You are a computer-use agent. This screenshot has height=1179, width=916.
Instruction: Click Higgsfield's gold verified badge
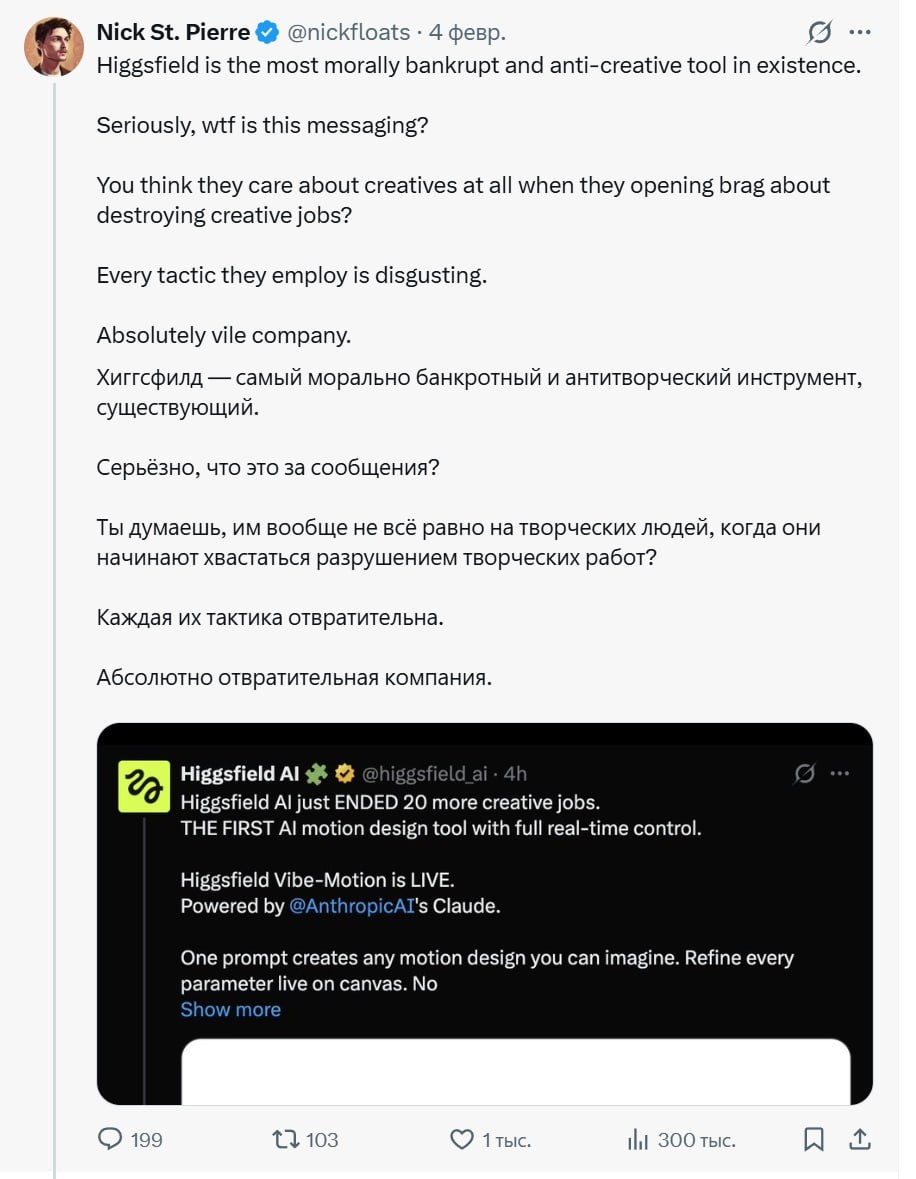(345, 773)
